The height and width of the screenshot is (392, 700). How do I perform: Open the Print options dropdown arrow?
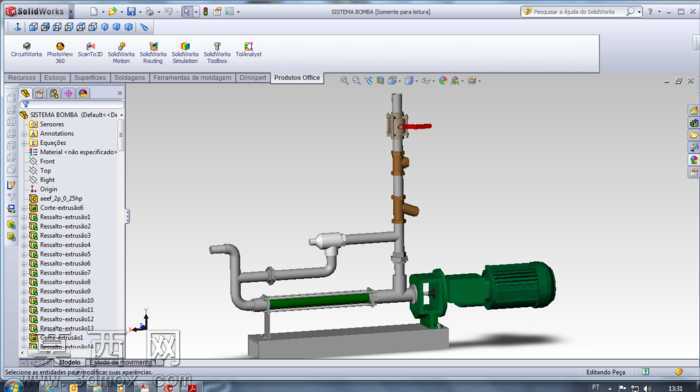pyautogui.click(x=157, y=12)
